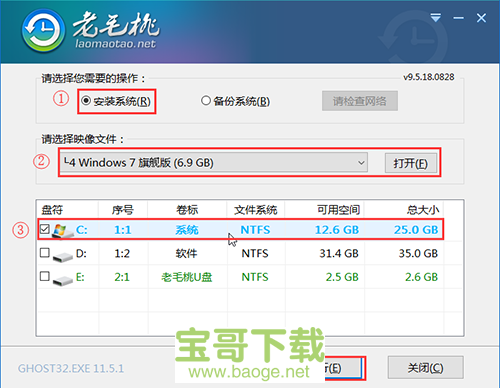
Task: Click the 关闭(C) button
Action: pyautogui.click(x=426, y=367)
